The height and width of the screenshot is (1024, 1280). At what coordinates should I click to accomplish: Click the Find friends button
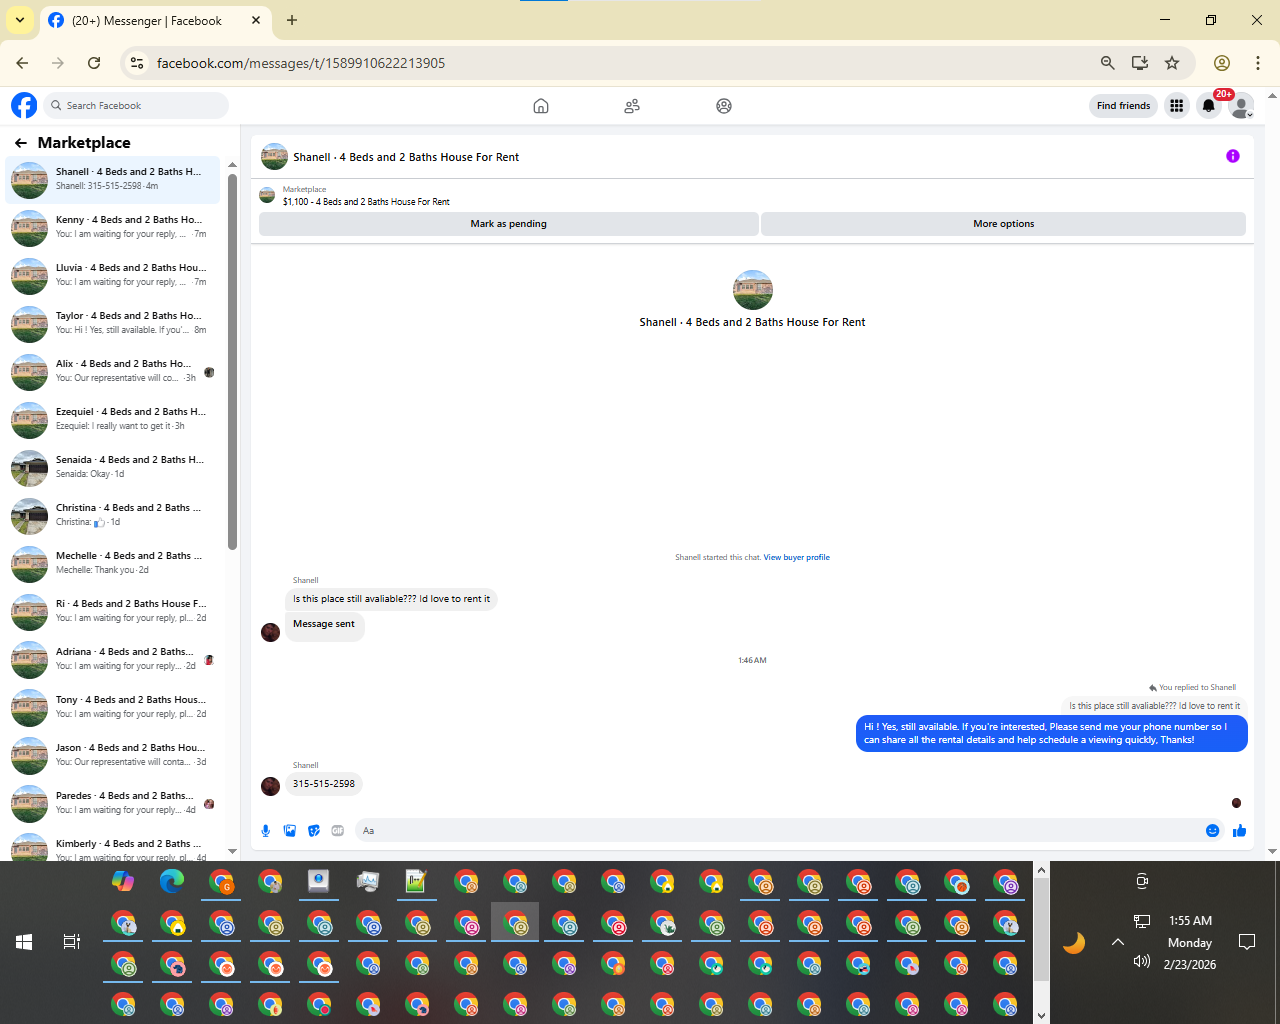[x=1124, y=106]
